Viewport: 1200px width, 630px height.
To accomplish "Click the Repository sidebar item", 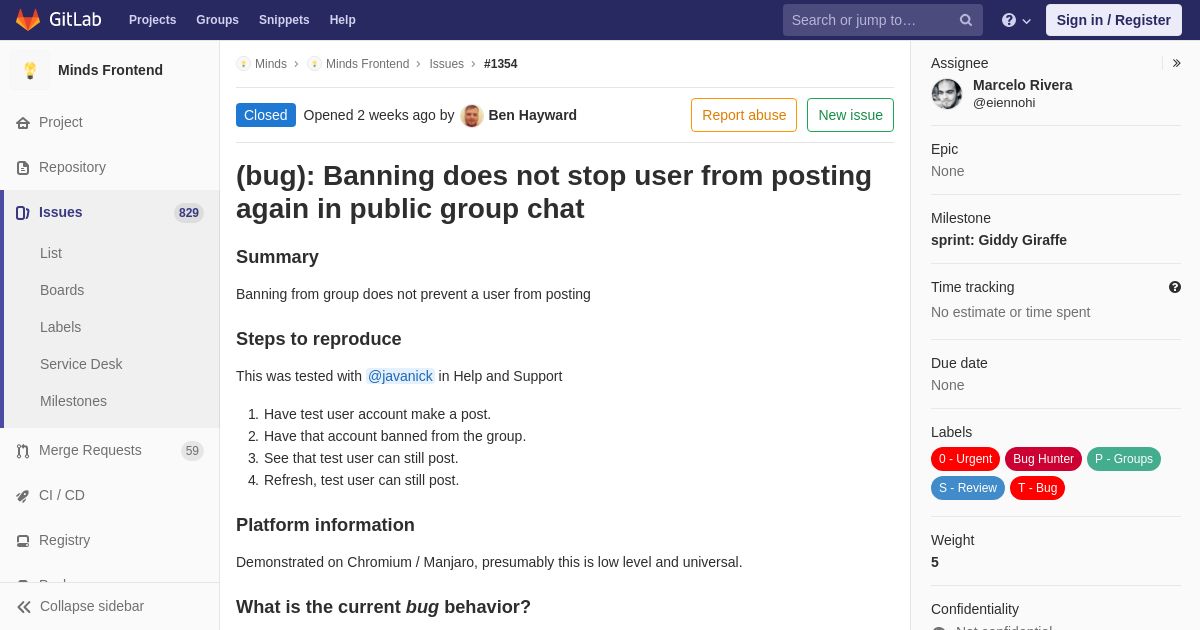I will pyautogui.click(x=110, y=167).
